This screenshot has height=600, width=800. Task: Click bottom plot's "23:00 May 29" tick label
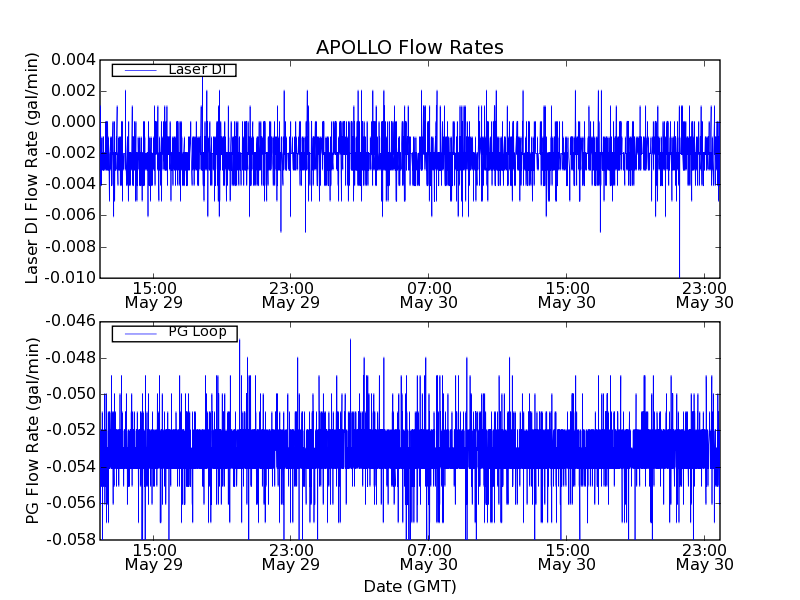coord(291,557)
